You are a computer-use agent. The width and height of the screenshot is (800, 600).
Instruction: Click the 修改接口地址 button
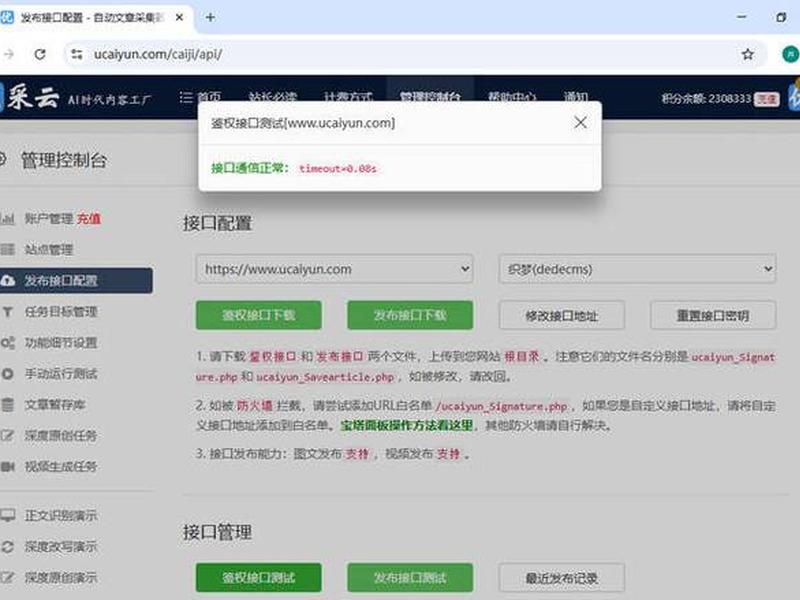[562, 316]
